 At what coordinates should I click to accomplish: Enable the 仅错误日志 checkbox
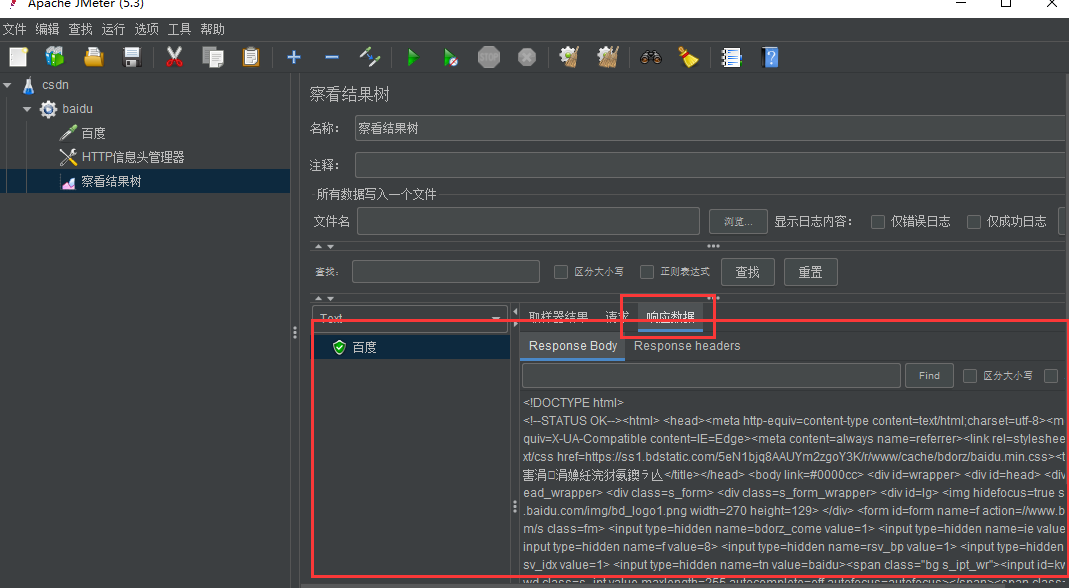click(x=878, y=222)
